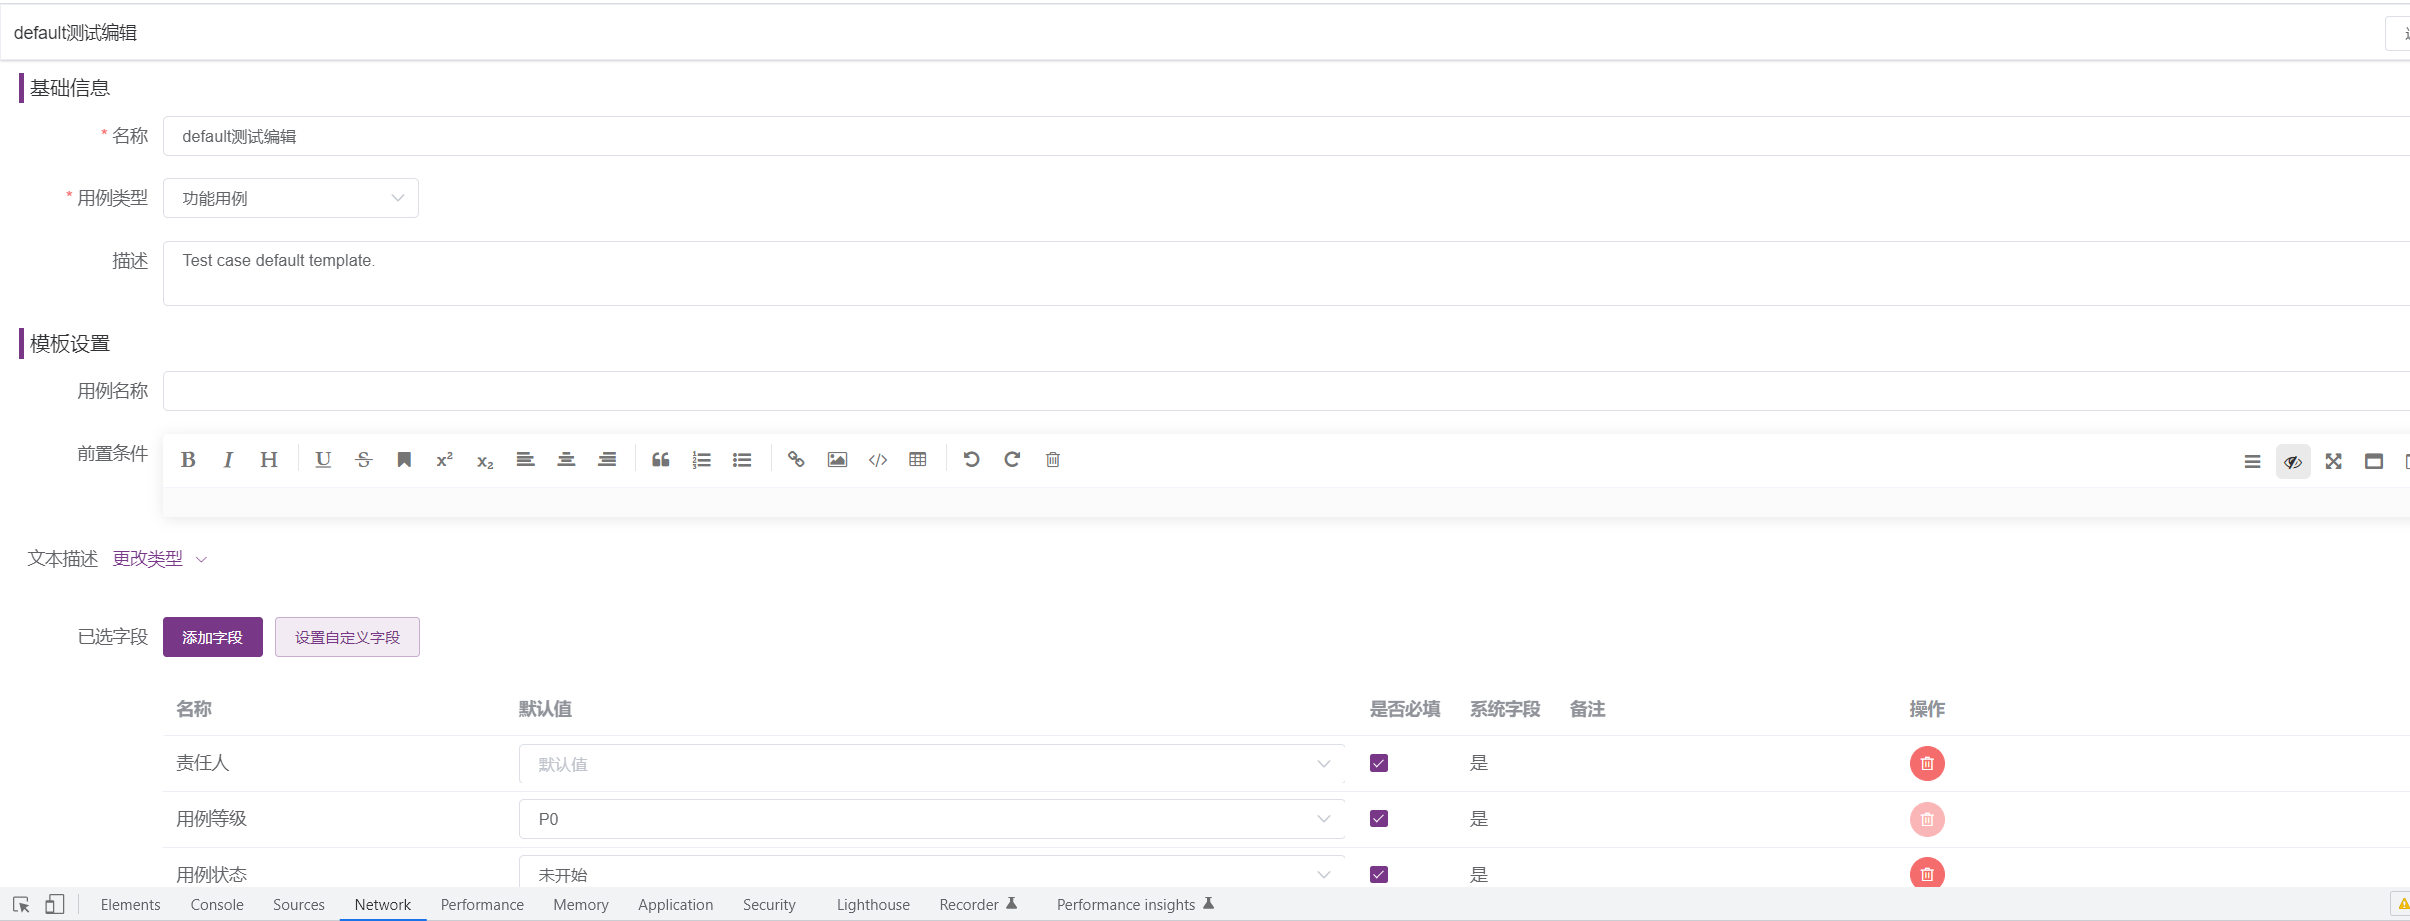Switch to the Console tab

pyautogui.click(x=216, y=904)
